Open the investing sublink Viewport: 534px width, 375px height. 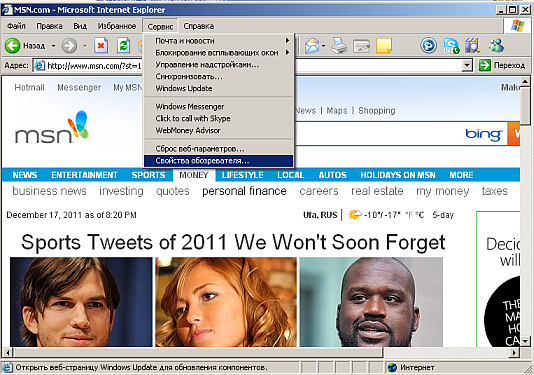[121, 191]
